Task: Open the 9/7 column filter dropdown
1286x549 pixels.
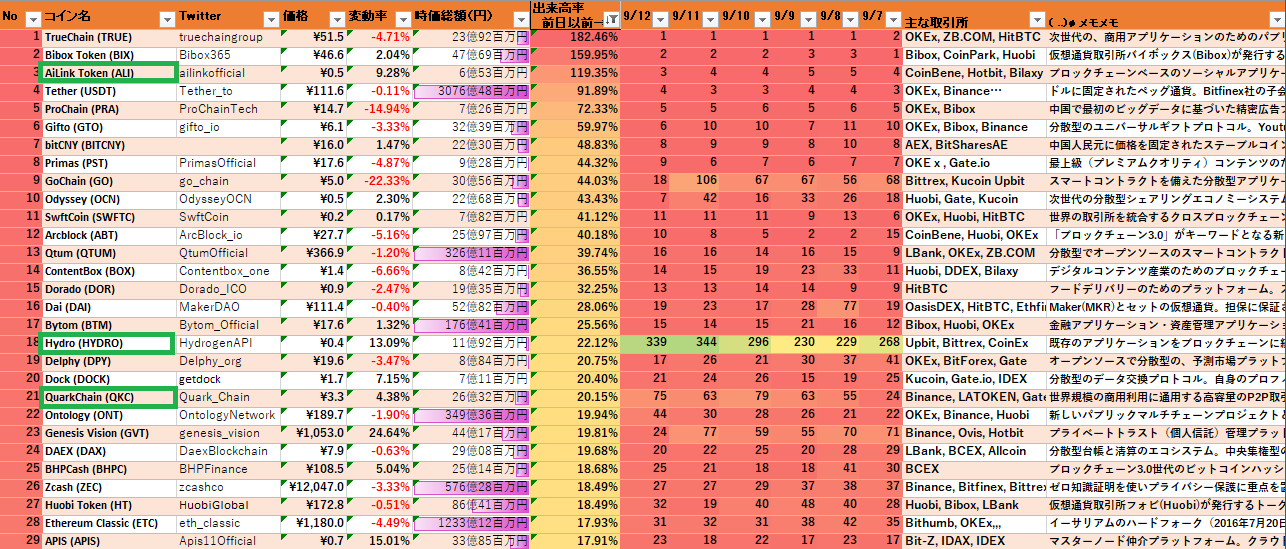Action: tap(893, 19)
